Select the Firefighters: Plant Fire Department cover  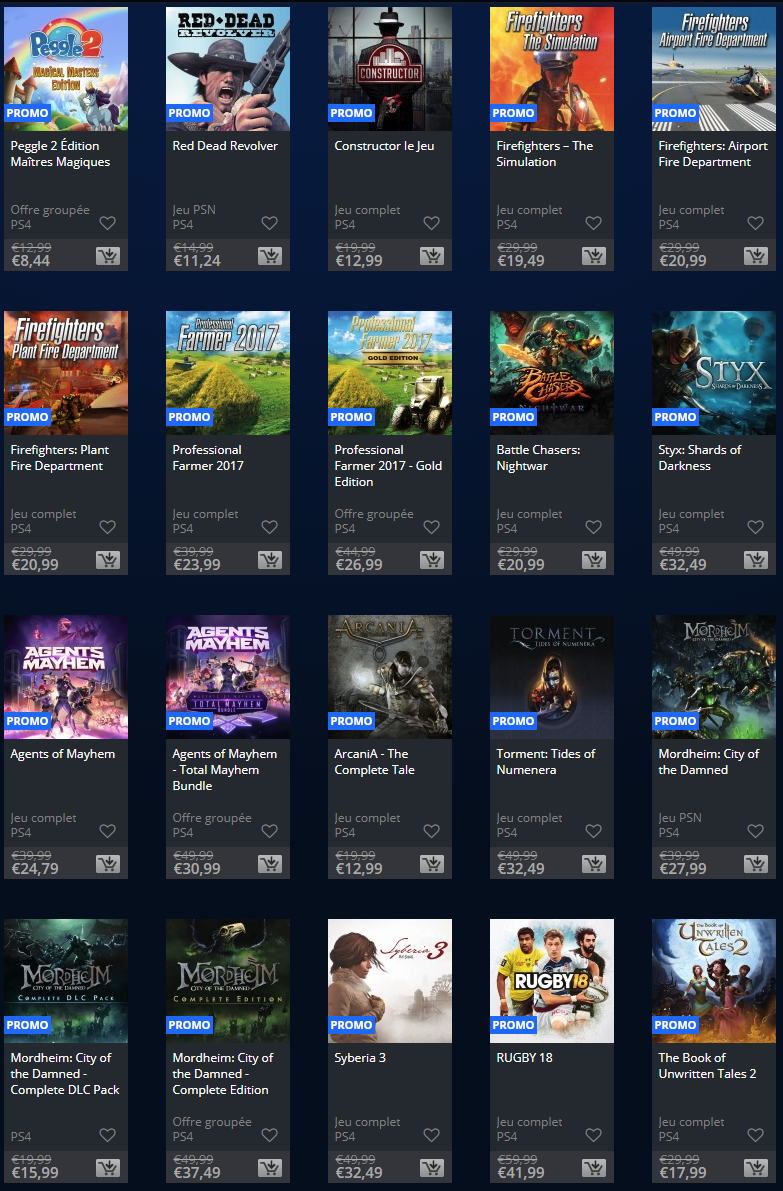click(x=66, y=372)
